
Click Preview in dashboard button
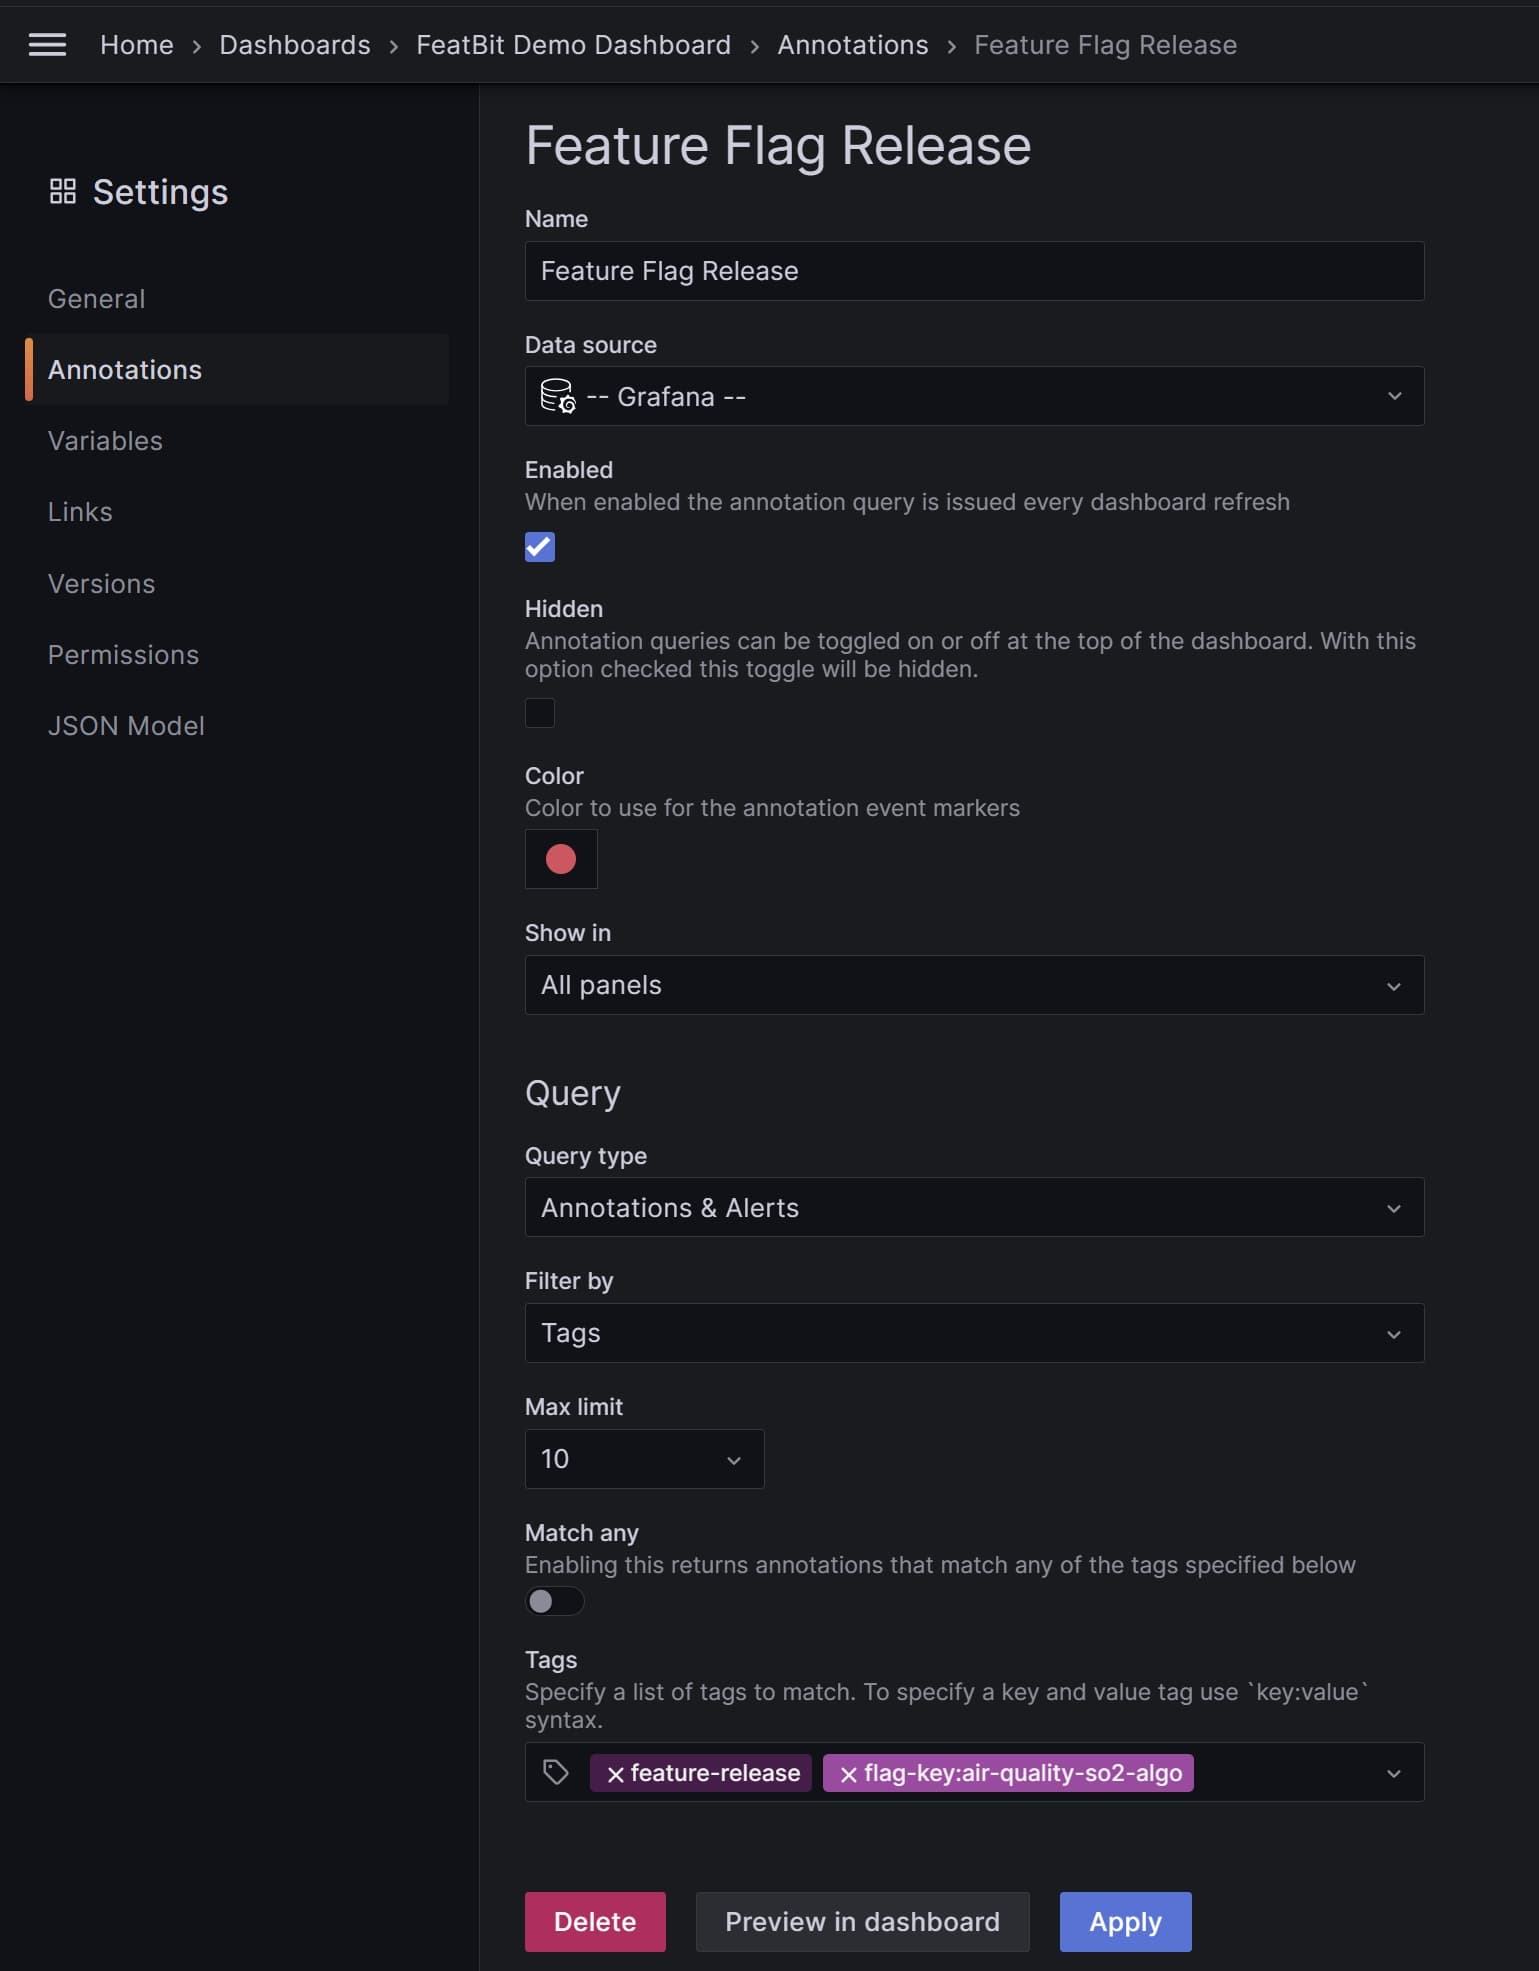(x=862, y=1921)
